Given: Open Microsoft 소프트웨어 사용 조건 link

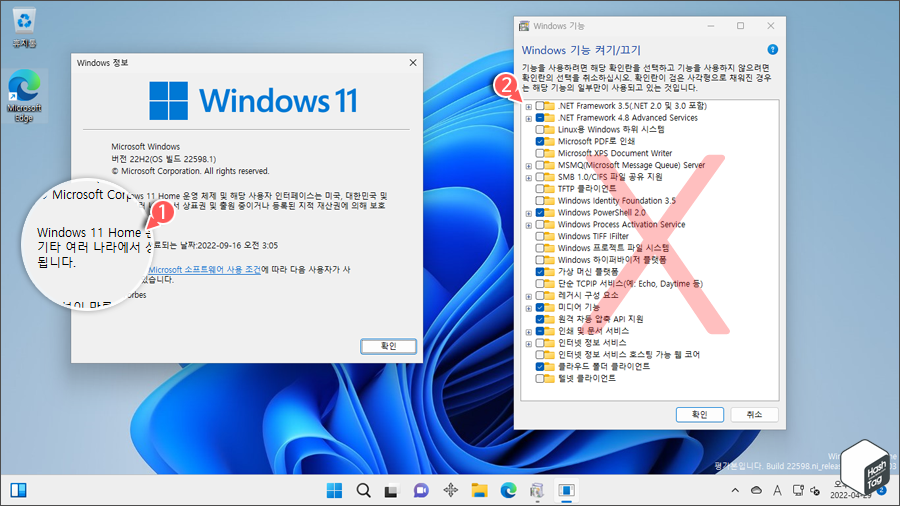Looking at the screenshot, I should tap(204, 269).
